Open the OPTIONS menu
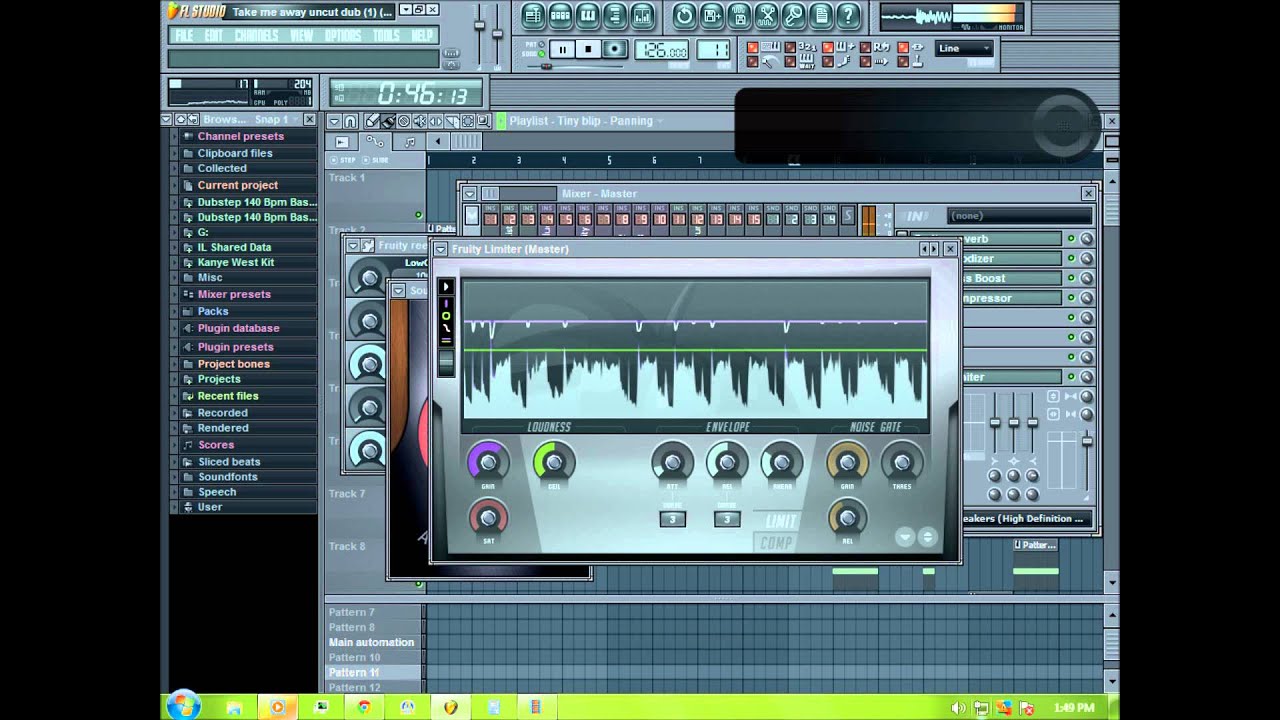Screen dimensions: 1280x720 coord(343,36)
